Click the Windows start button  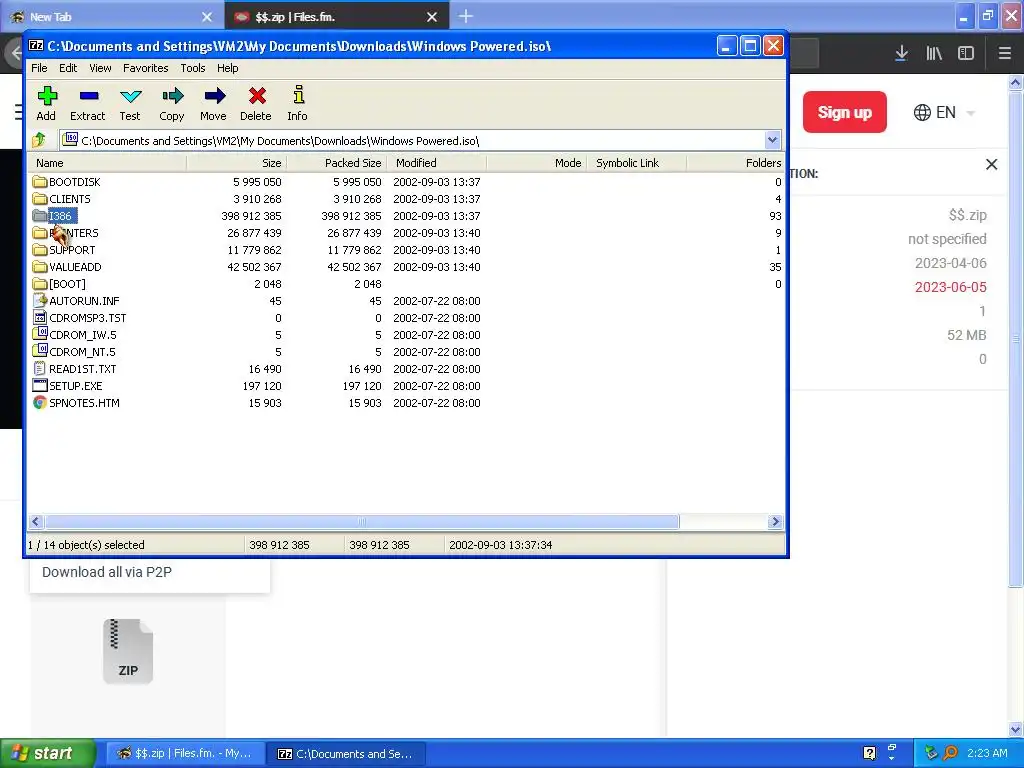click(47, 753)
